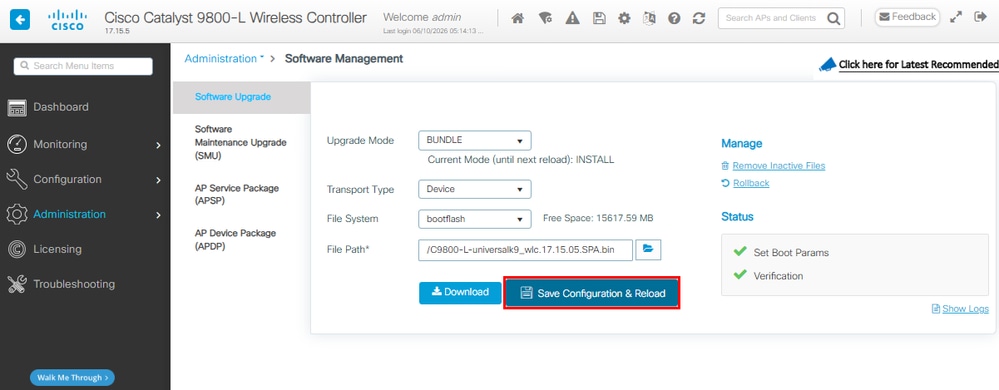Click the Welcome admin text
Screen dimensions: 999x390
point(422,17)
